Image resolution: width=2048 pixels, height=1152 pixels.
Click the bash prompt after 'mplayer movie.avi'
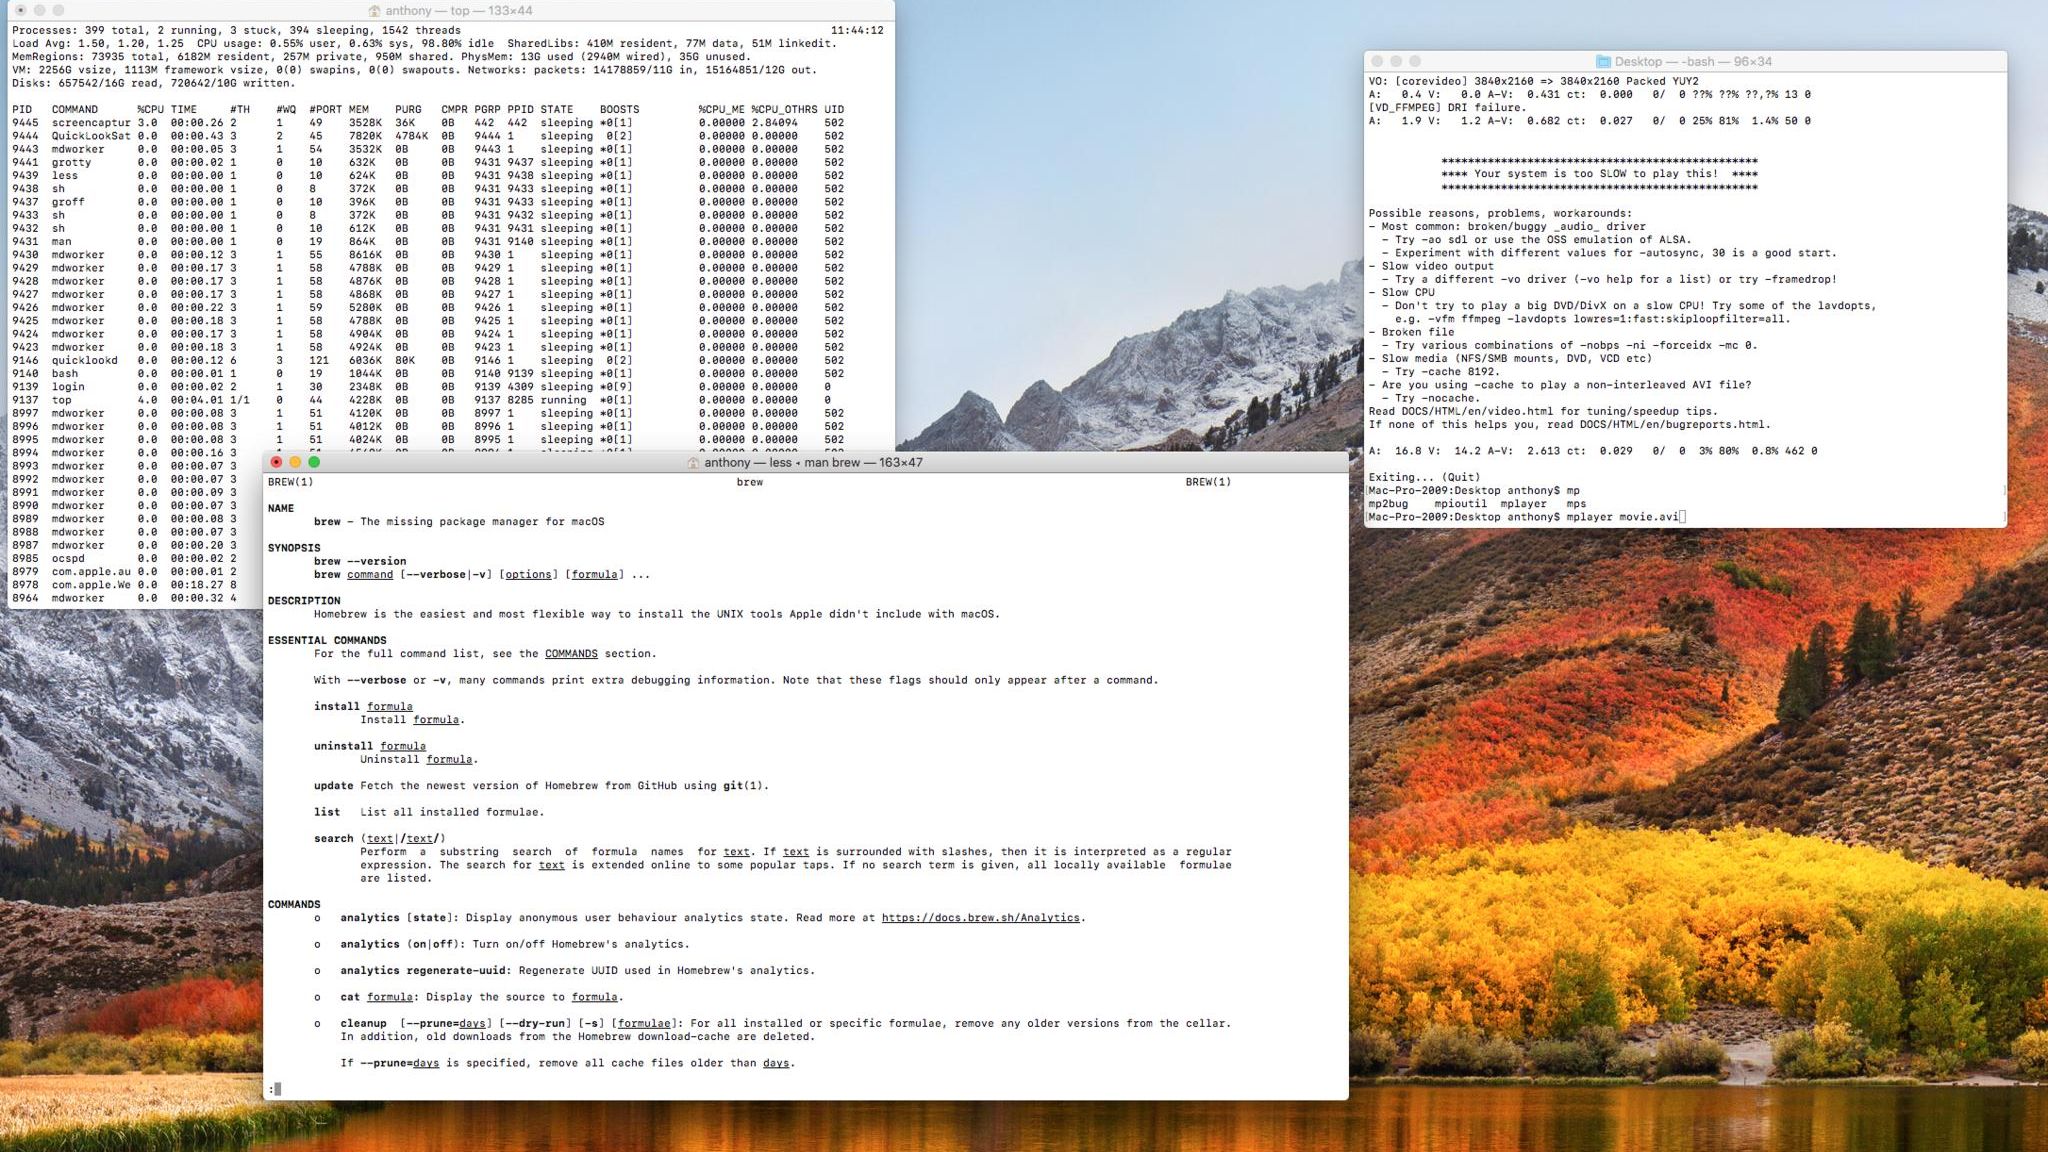pos(1683,517)
